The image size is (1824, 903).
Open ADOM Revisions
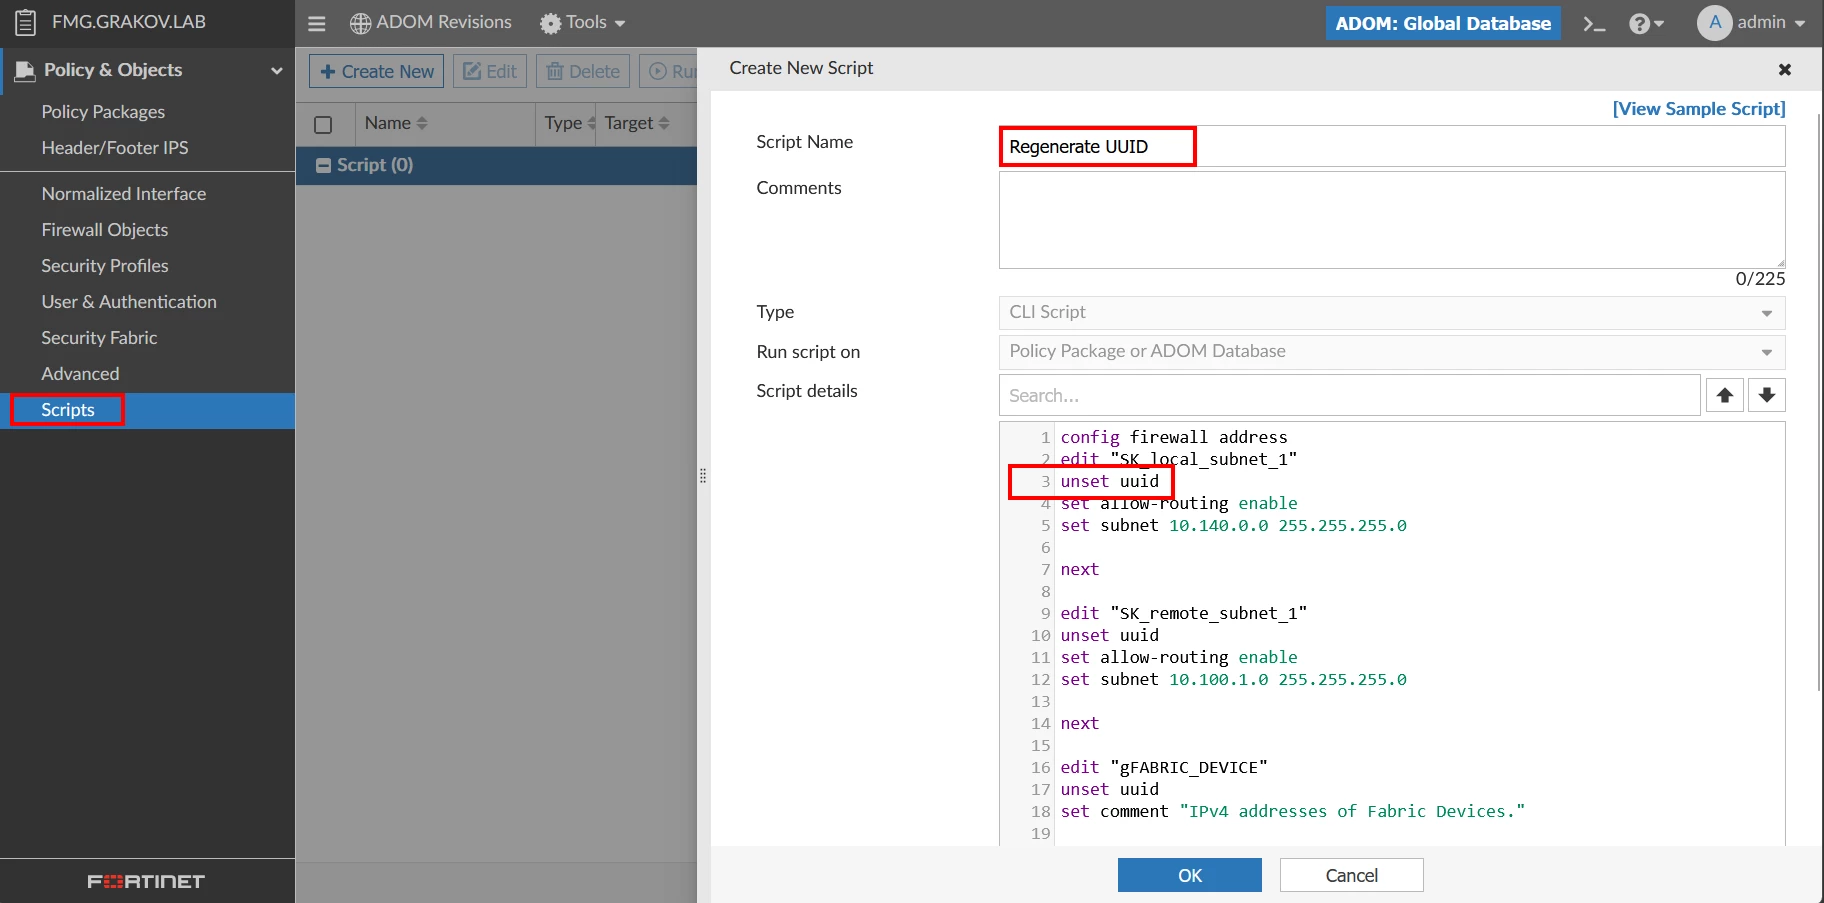point(431,23)
